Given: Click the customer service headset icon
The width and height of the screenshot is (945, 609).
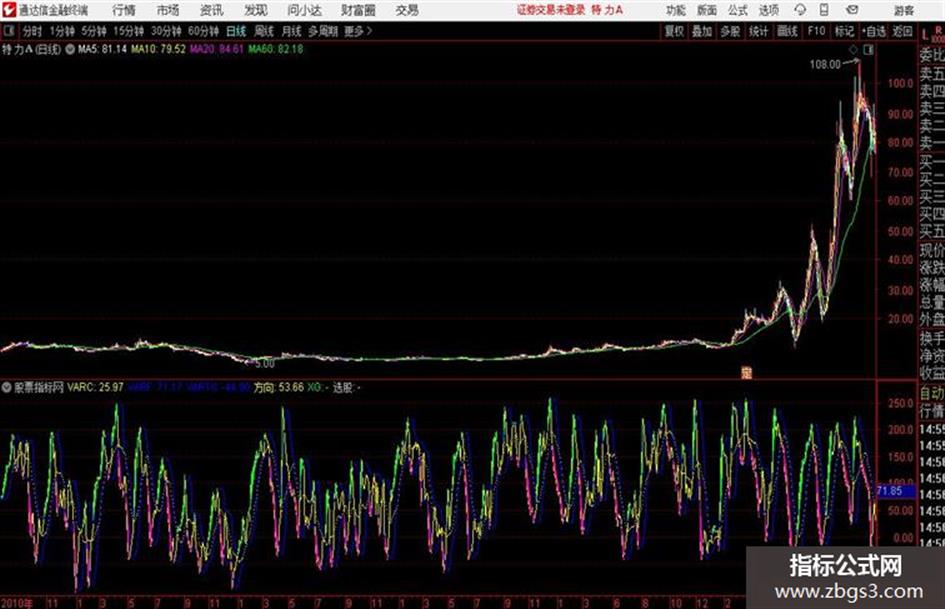Looking at the screenshot, I should [800, 10].
